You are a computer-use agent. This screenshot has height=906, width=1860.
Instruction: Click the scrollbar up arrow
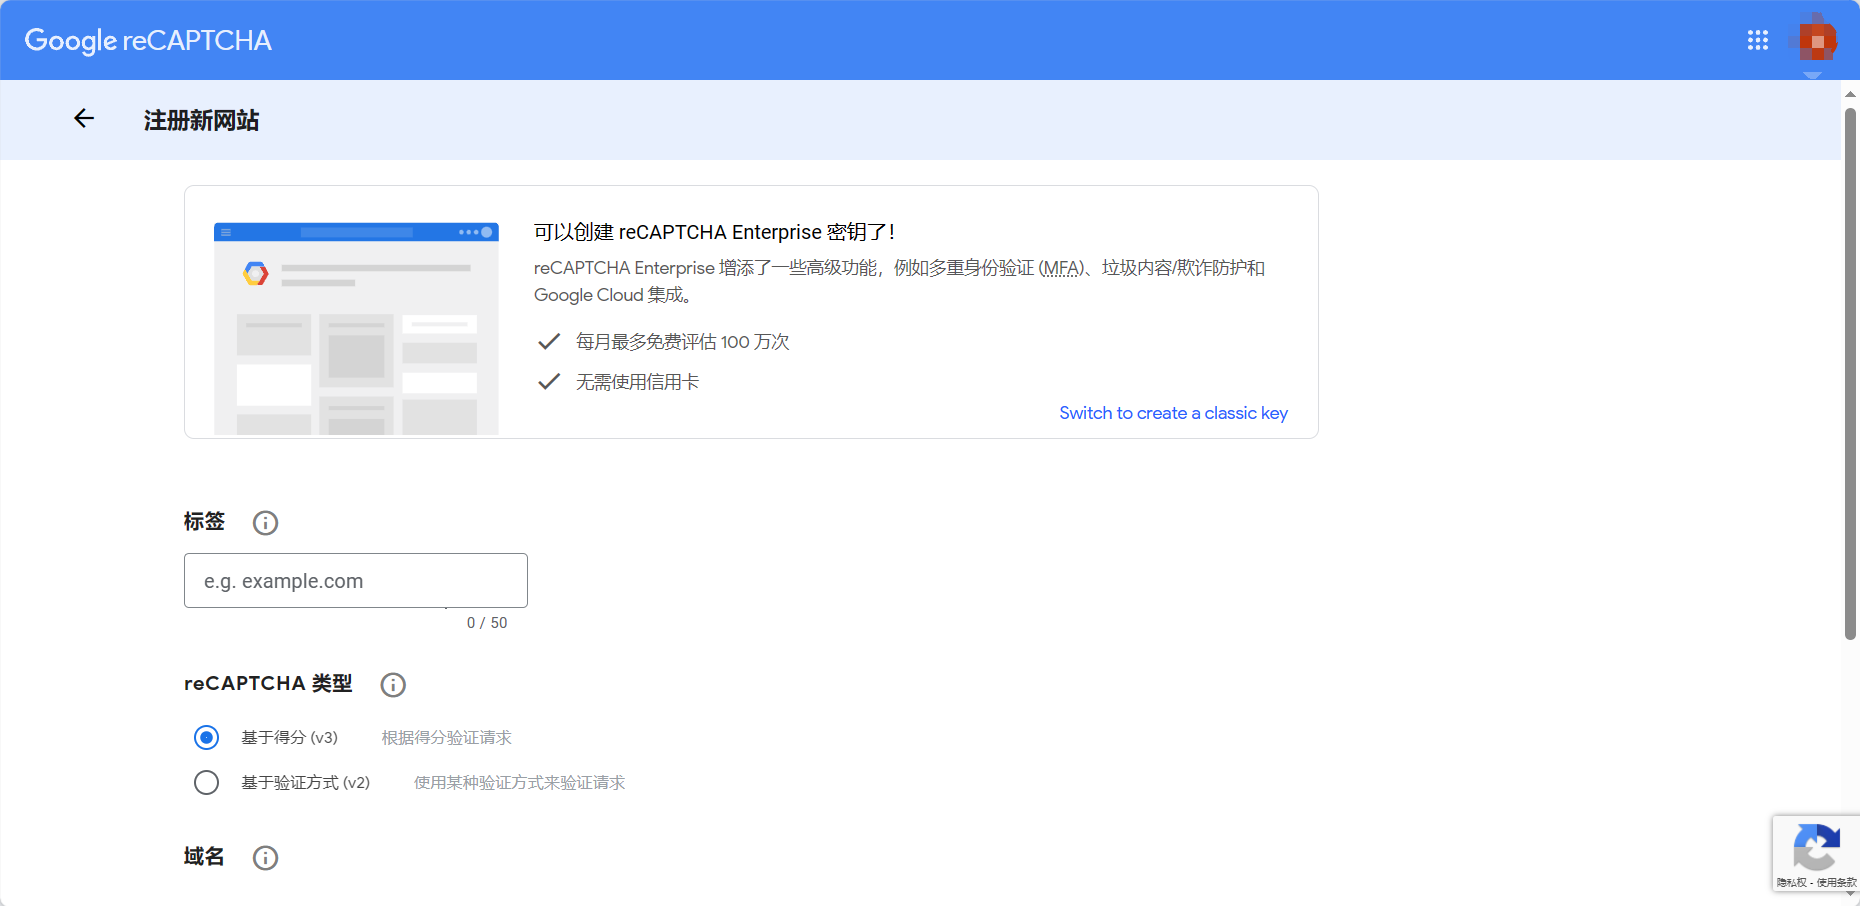[x=1850, y=93]
